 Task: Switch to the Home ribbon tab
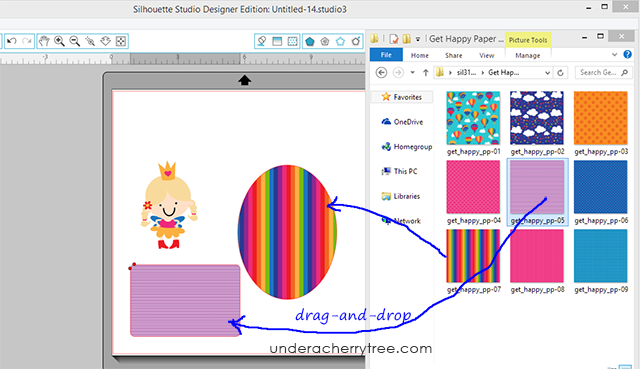pos(420,55)
